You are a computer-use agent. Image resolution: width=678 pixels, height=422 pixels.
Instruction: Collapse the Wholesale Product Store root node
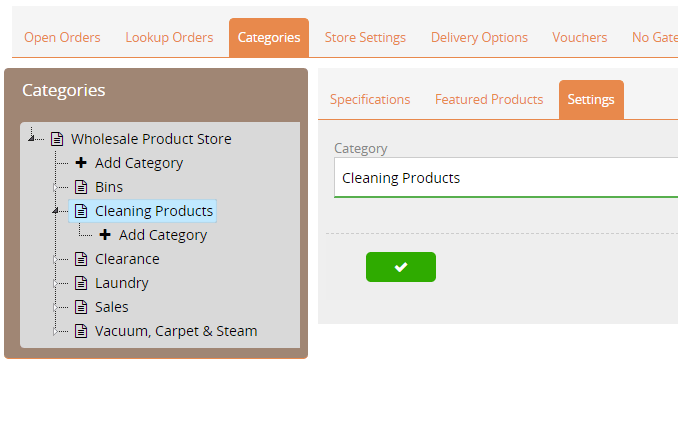pyautogui.click(x=32, y=139)
